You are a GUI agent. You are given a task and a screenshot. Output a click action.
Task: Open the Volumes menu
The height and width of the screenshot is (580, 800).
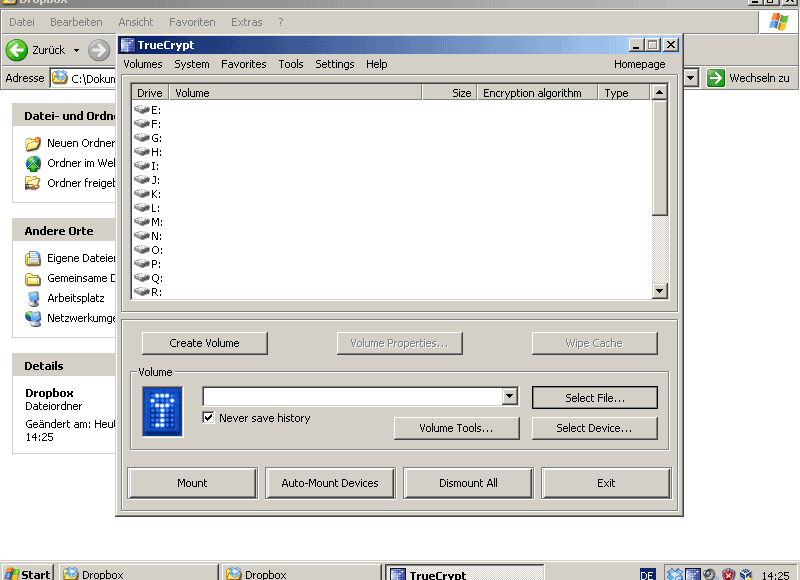click(143, 64)
